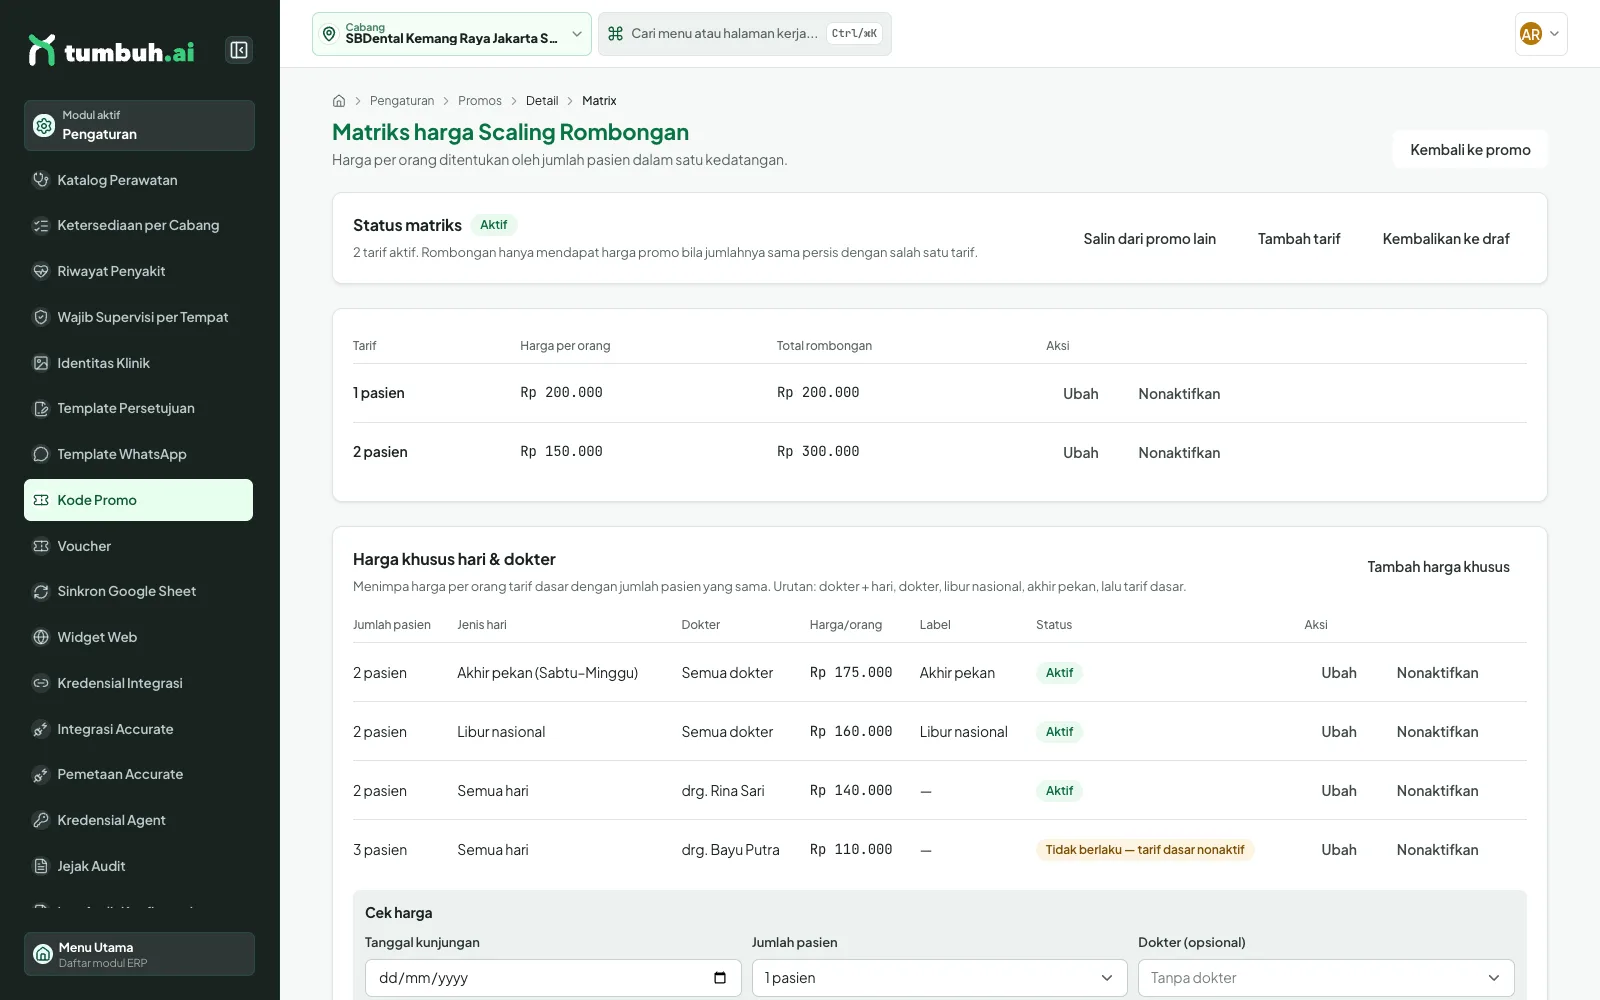
Task: Click Tambah tarif button
Action: coord(1299,239)
